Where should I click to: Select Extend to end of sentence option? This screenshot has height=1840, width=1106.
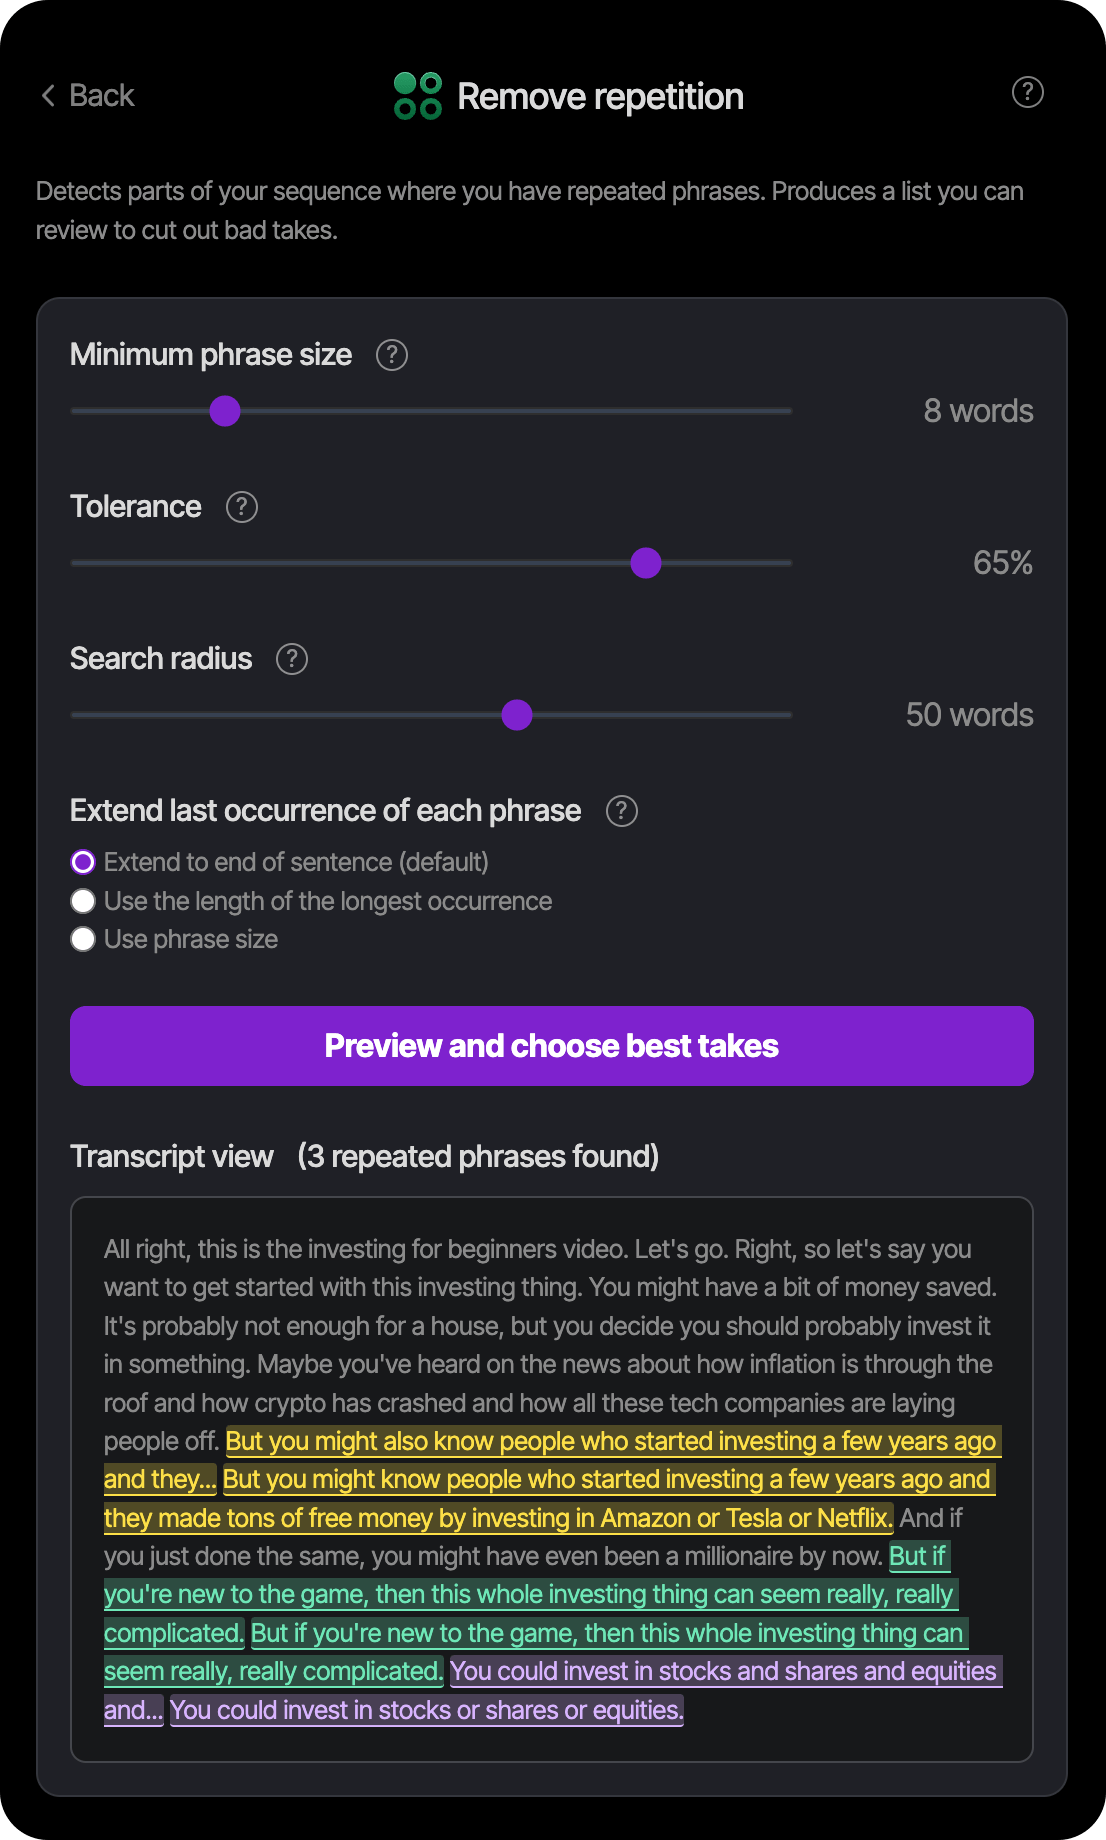point(83,862)
